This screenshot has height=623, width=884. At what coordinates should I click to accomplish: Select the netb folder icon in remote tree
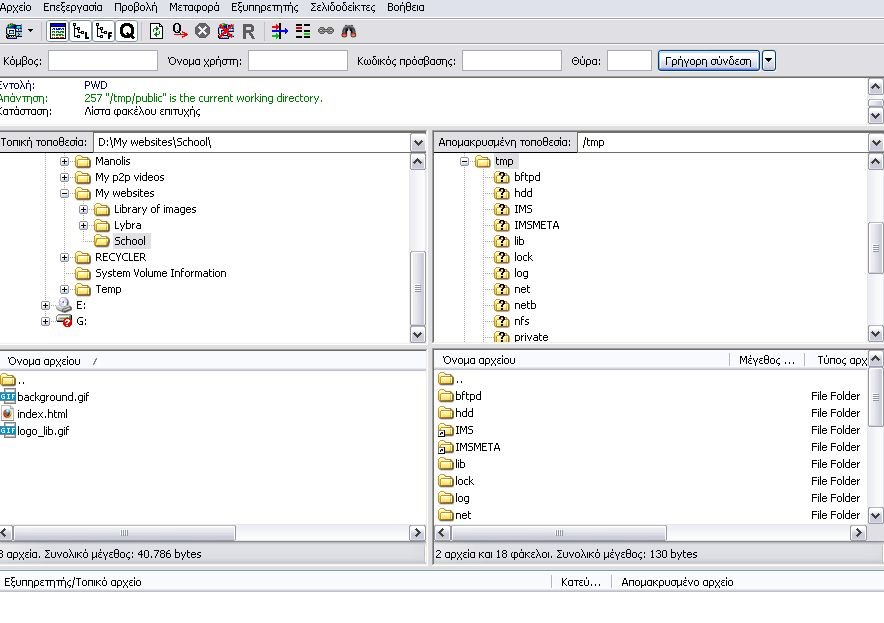tap(502, 306)
